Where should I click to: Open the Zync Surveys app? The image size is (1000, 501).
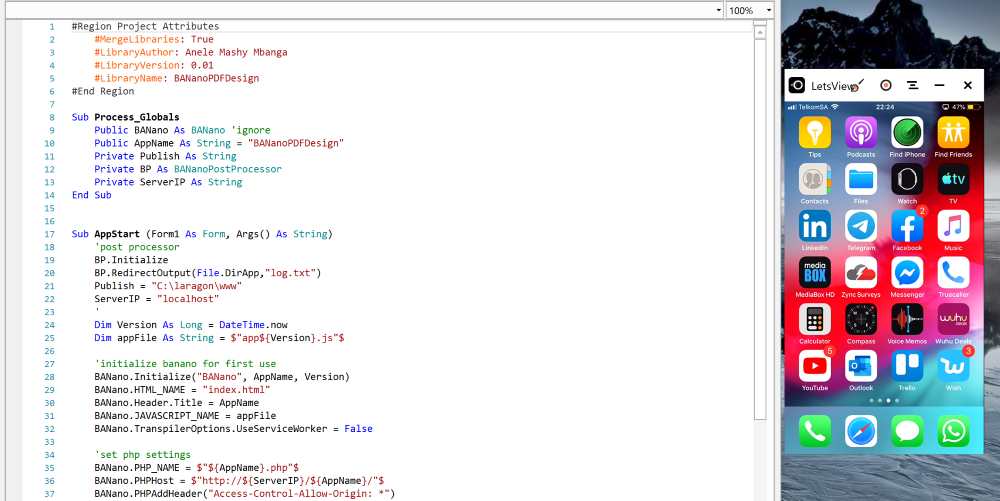[861, 273]
